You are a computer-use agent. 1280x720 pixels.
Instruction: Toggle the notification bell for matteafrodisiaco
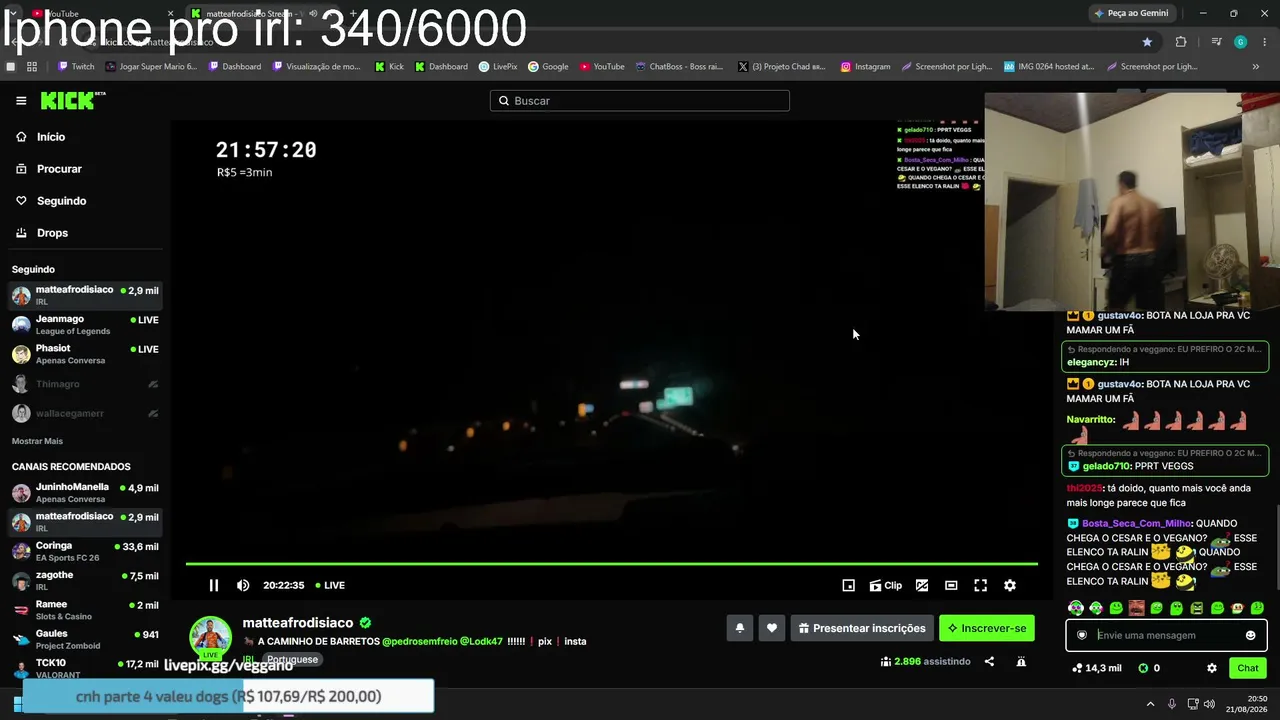tap(740, 628)
